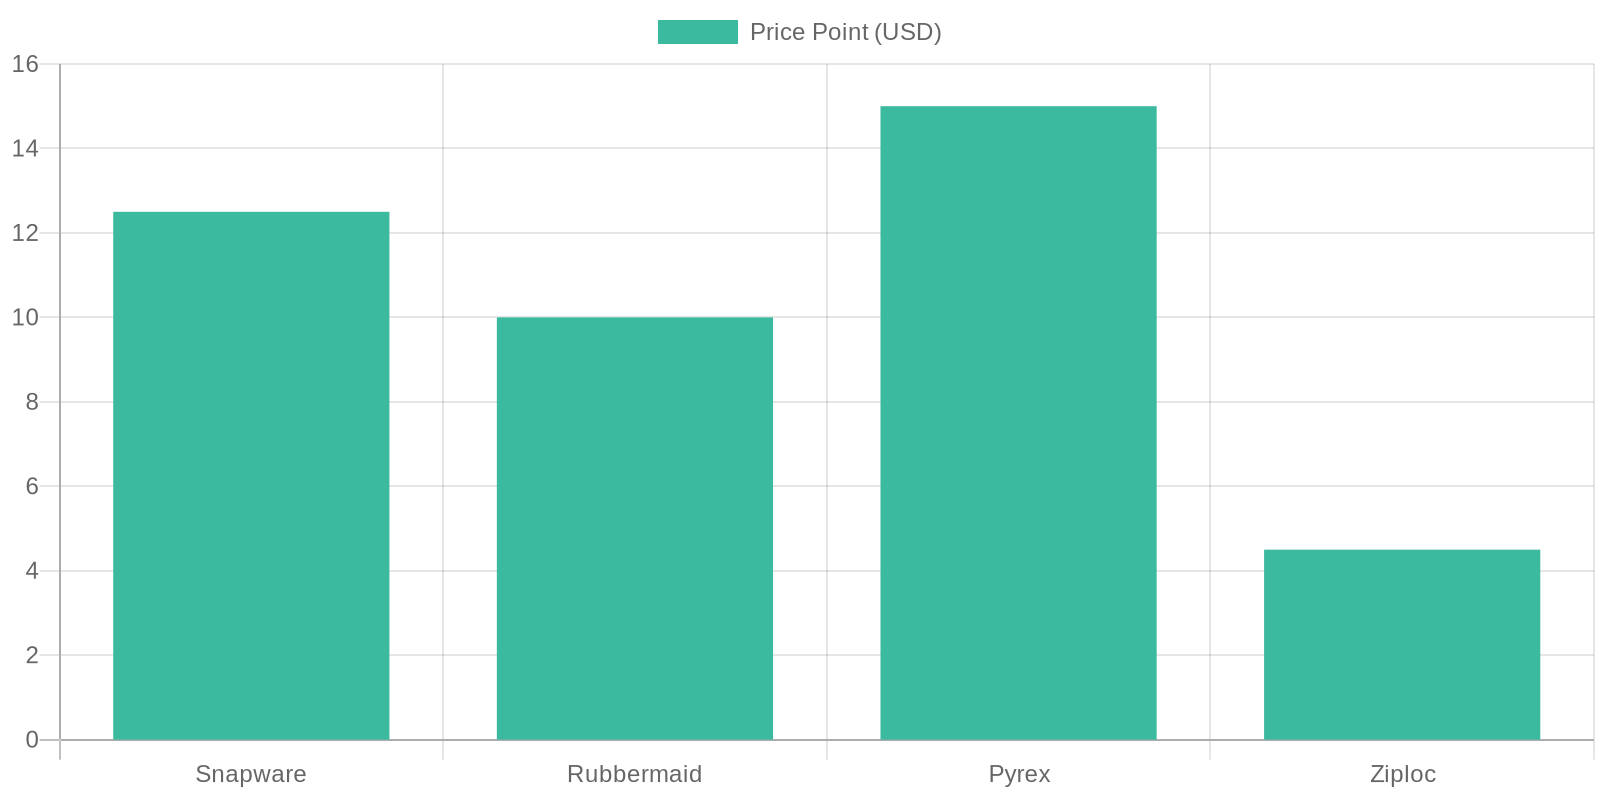The width and height of the screenshot is (1600, 800).
Task: Click the Ziploc bar
Action: tap(1401, 645)
